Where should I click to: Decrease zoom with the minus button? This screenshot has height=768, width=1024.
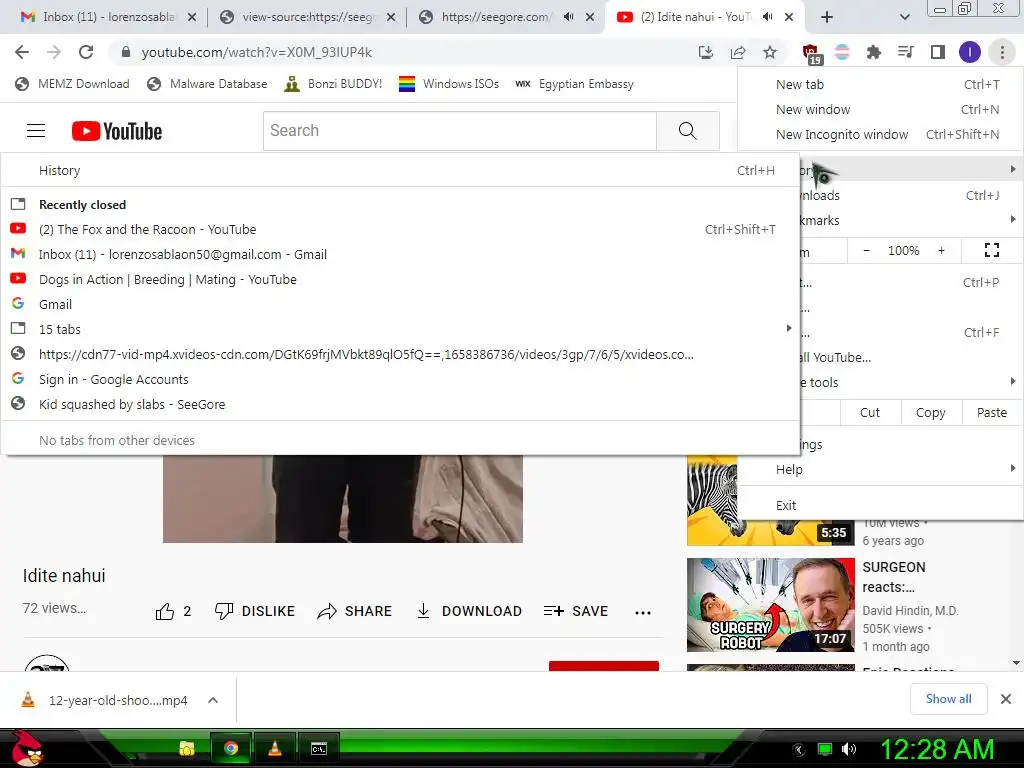pos(866,250)
